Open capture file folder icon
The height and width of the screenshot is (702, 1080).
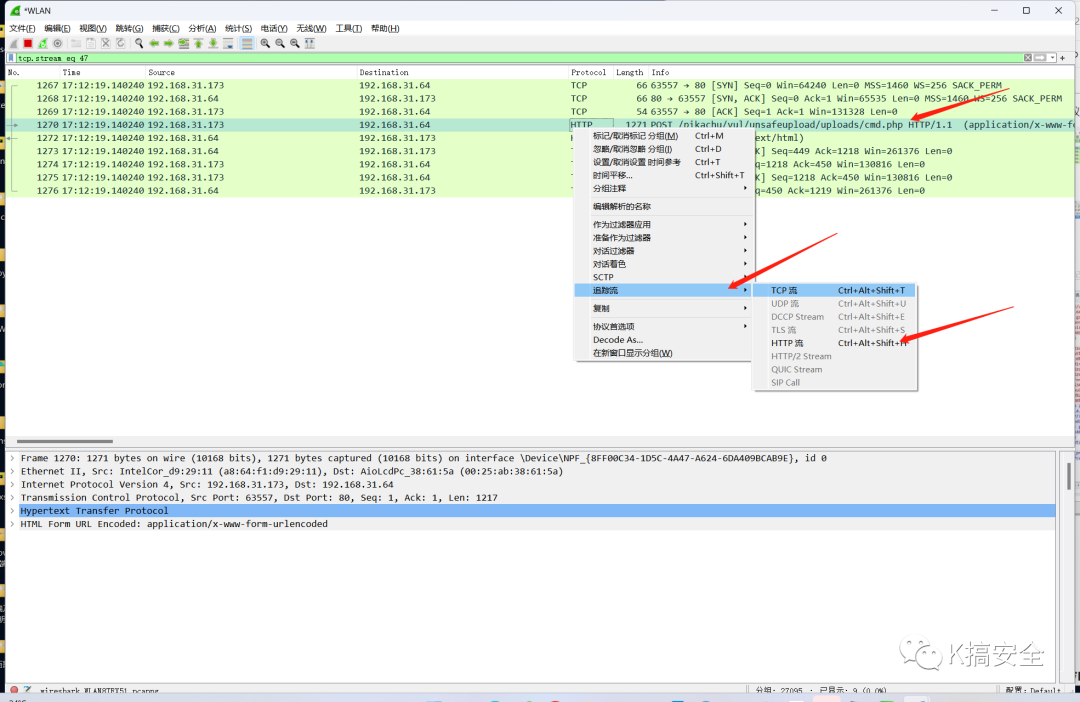pyautogui.click(x=76, y=43)
